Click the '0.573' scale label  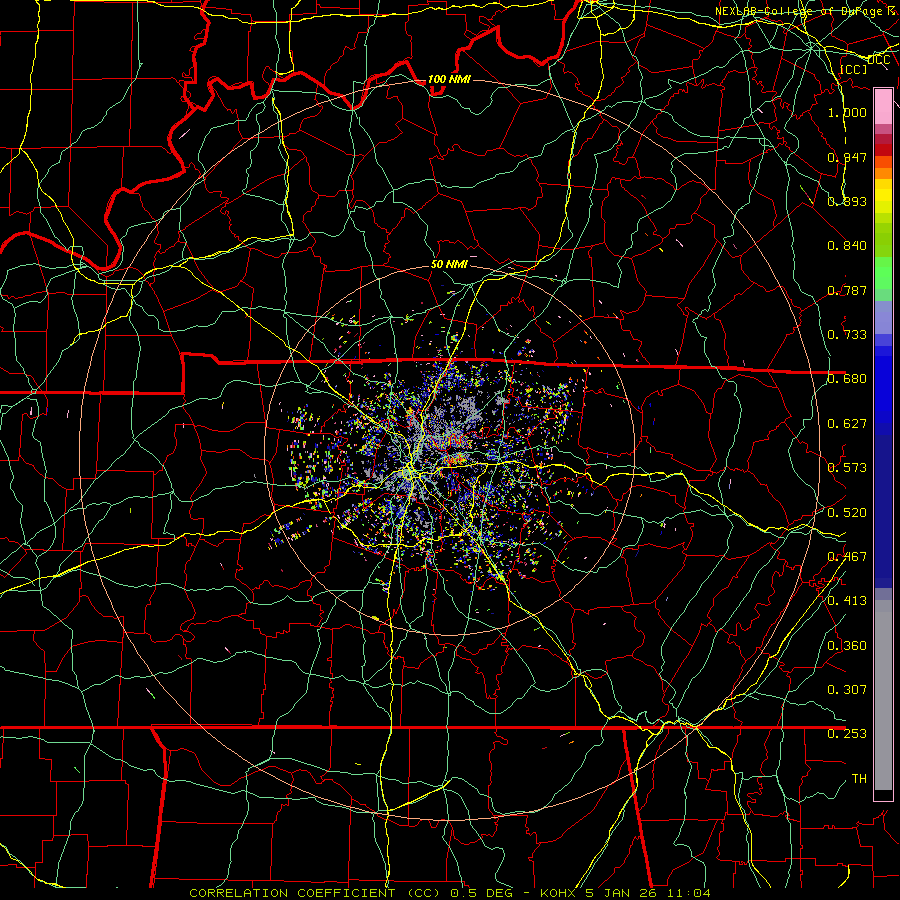(x=847, y=468)
